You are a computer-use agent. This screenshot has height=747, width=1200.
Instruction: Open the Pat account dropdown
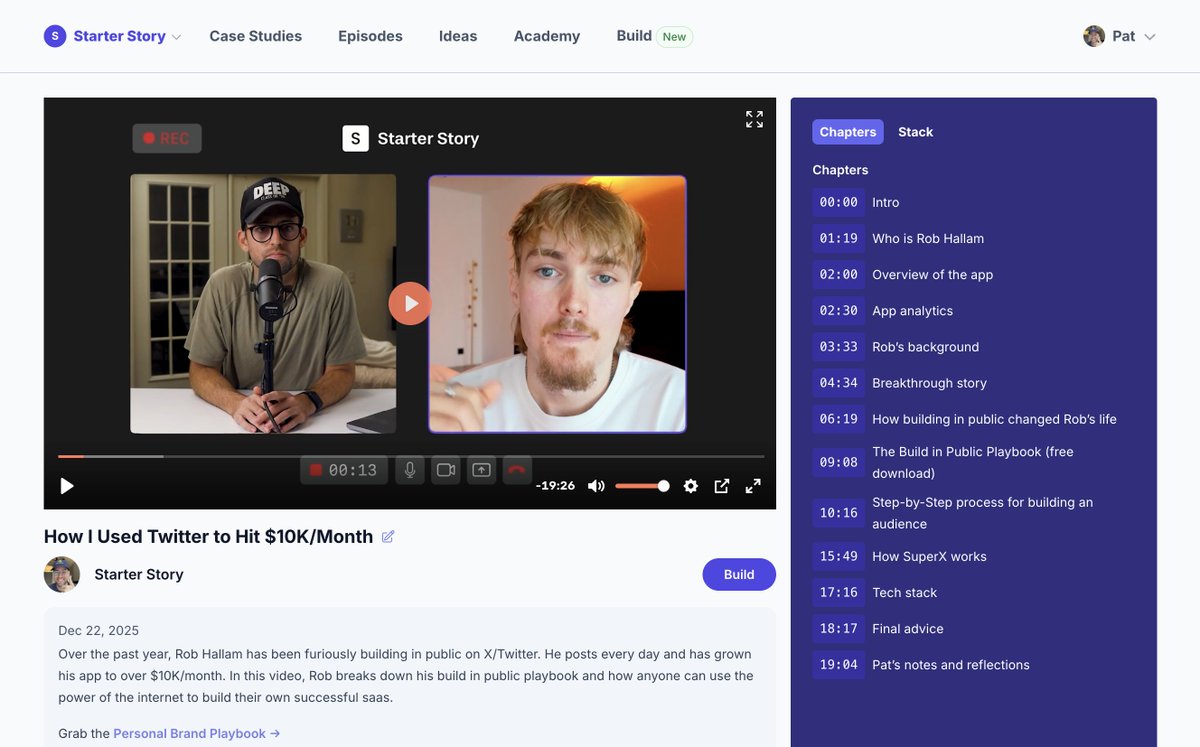[1120, 35]
